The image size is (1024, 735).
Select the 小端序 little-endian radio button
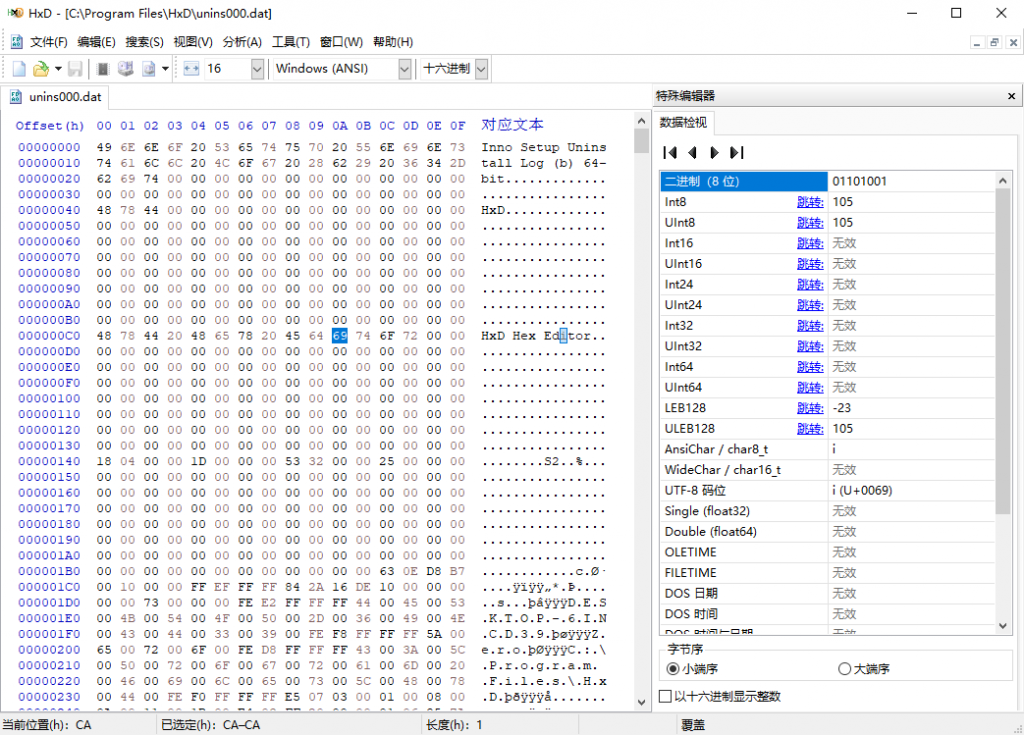(x=673, y=669)
